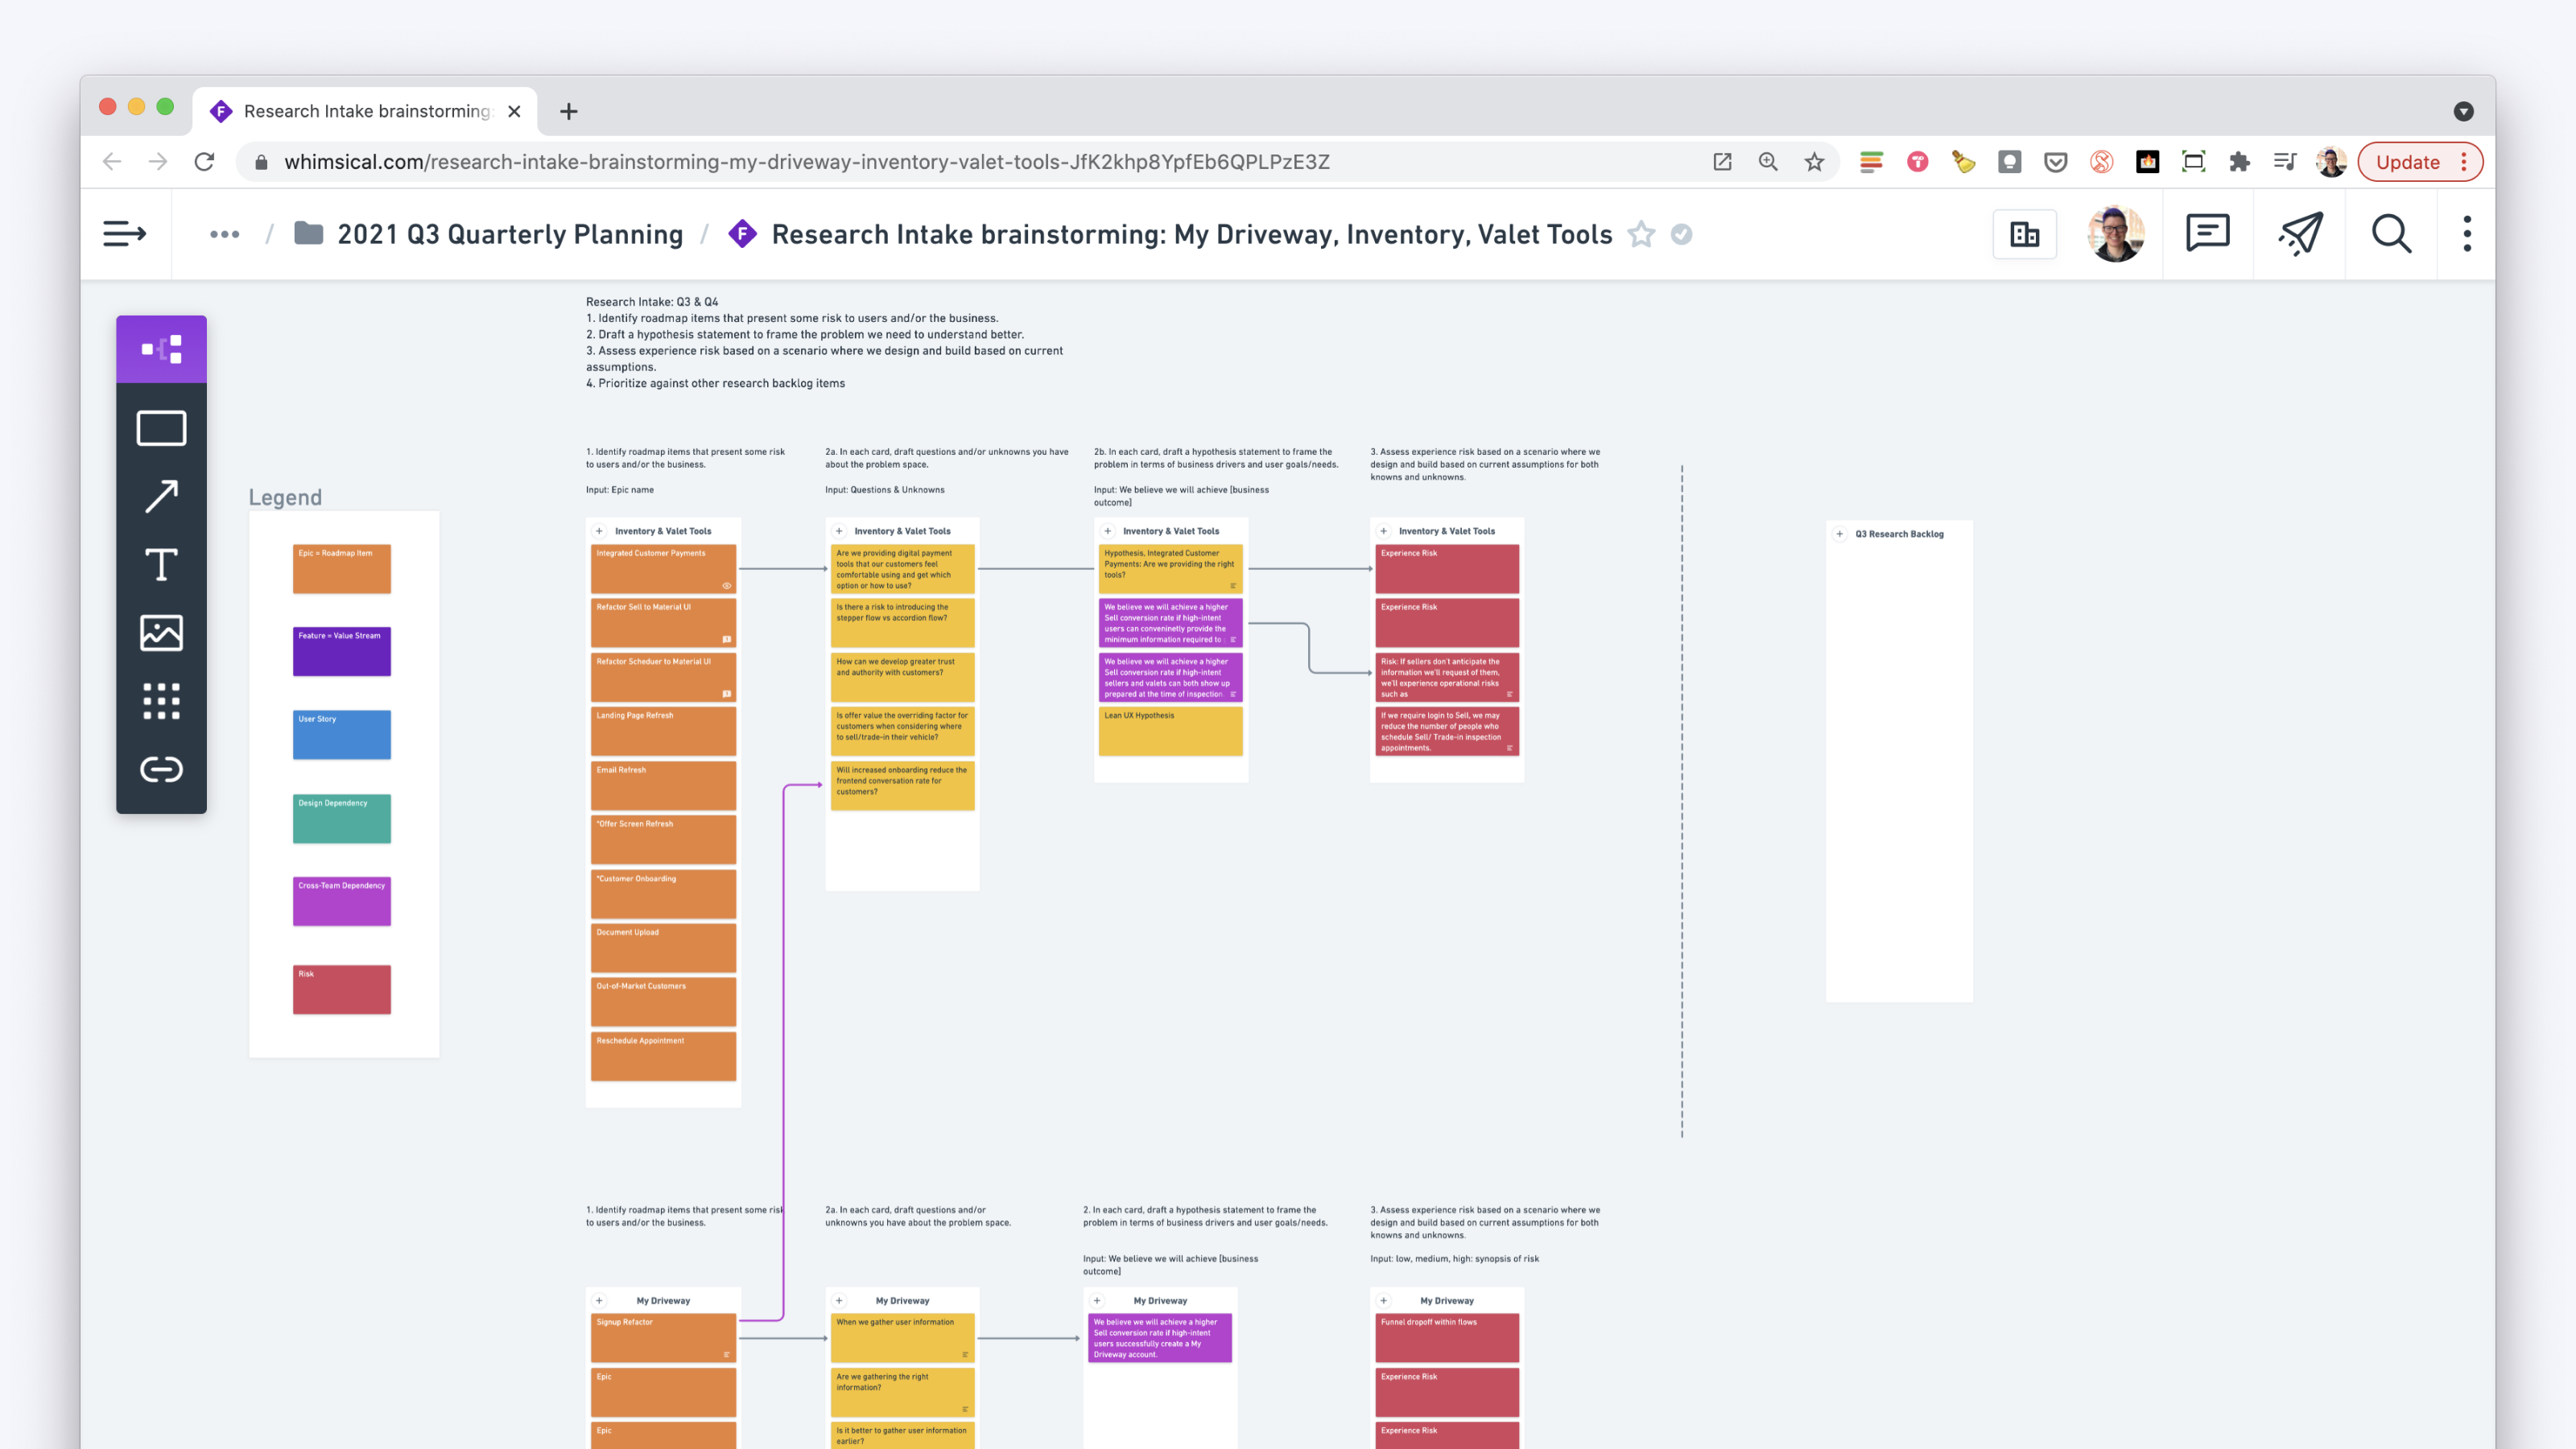Image resolution: width=2576 pixels, height=1449 pixels.
Task: Click the Risk red color swatch in Legend
Action: 342,989
